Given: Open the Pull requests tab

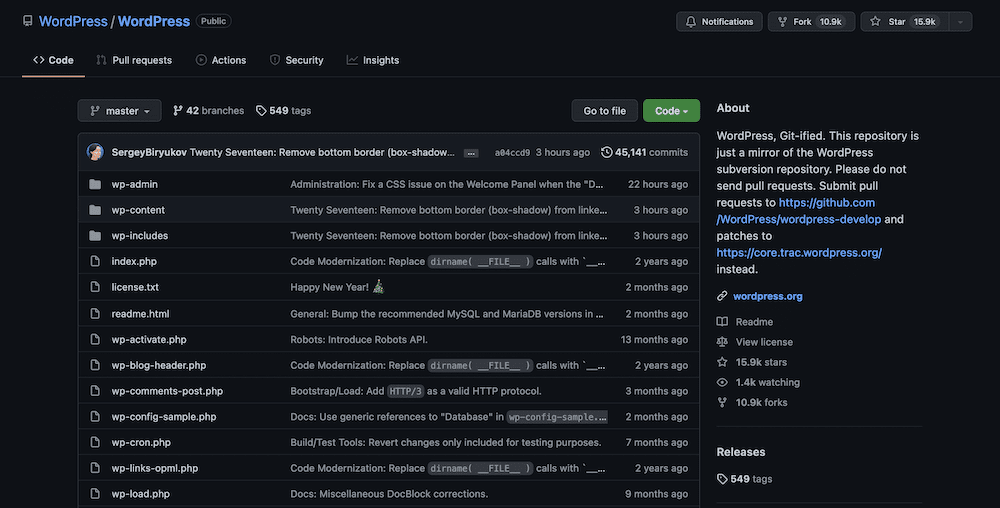Looking at the screenshot, I should 134,60.
